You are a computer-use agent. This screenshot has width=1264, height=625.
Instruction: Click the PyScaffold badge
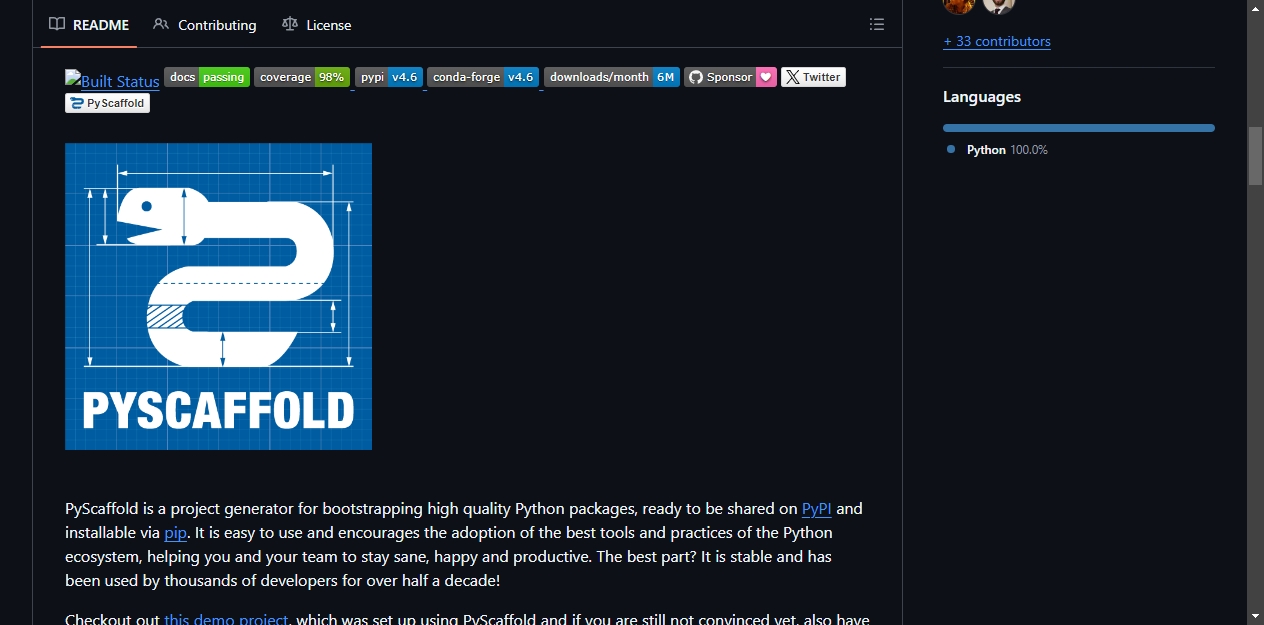pyautogui.click(x=107, y=103)
